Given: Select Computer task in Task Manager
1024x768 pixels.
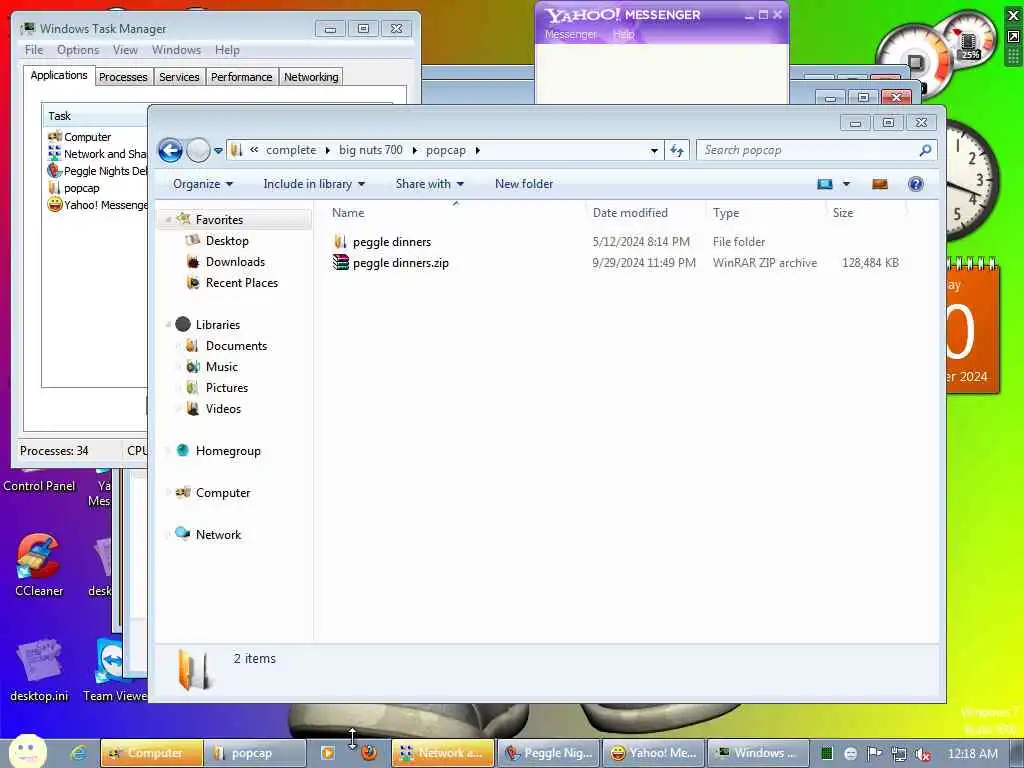Looking at the screenshot, I should point(88,137).
